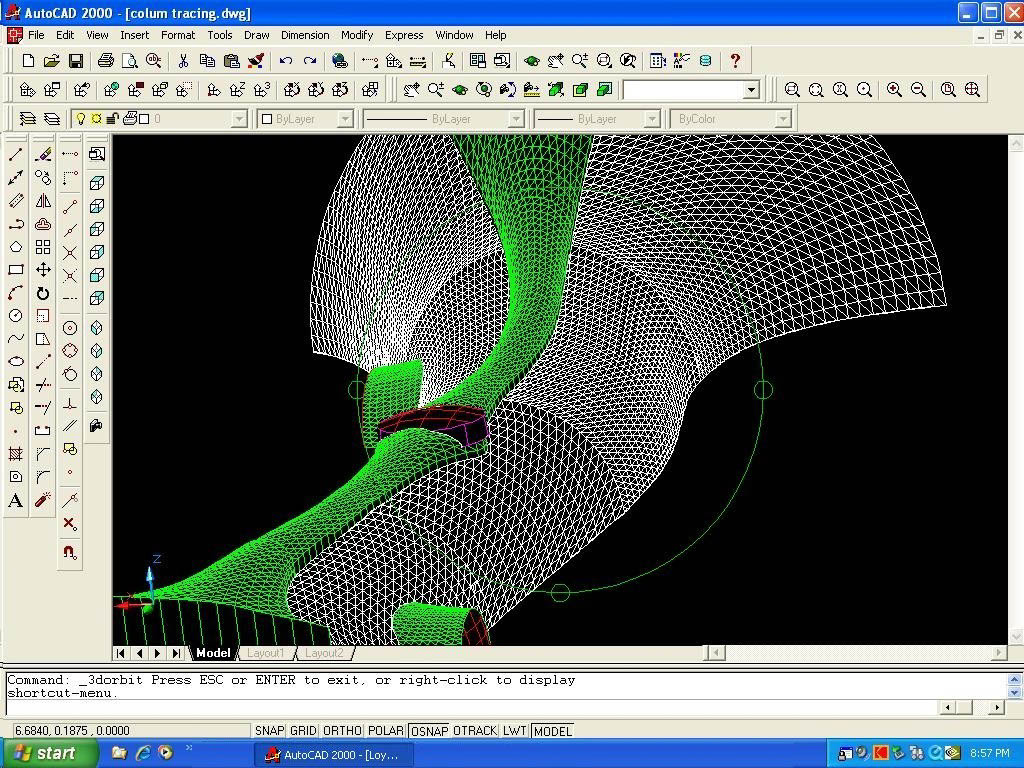The image size is (1024, 768).
Task: Disable OSNAP in the status bar
Action: point(429,731)
